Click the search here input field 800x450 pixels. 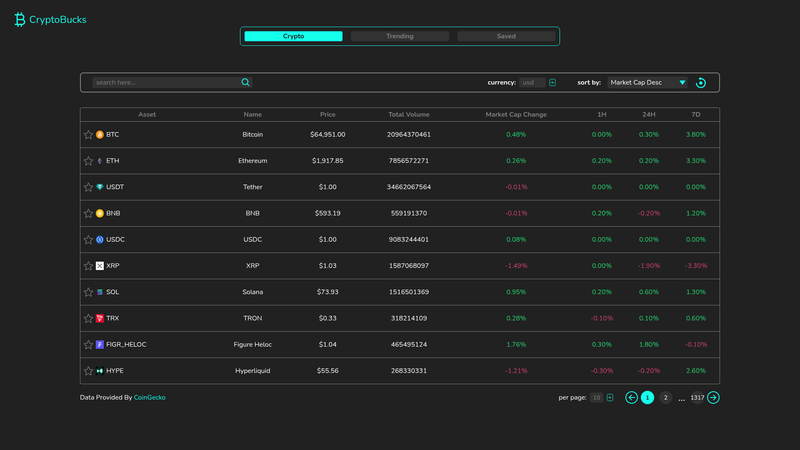coord(166,82)
